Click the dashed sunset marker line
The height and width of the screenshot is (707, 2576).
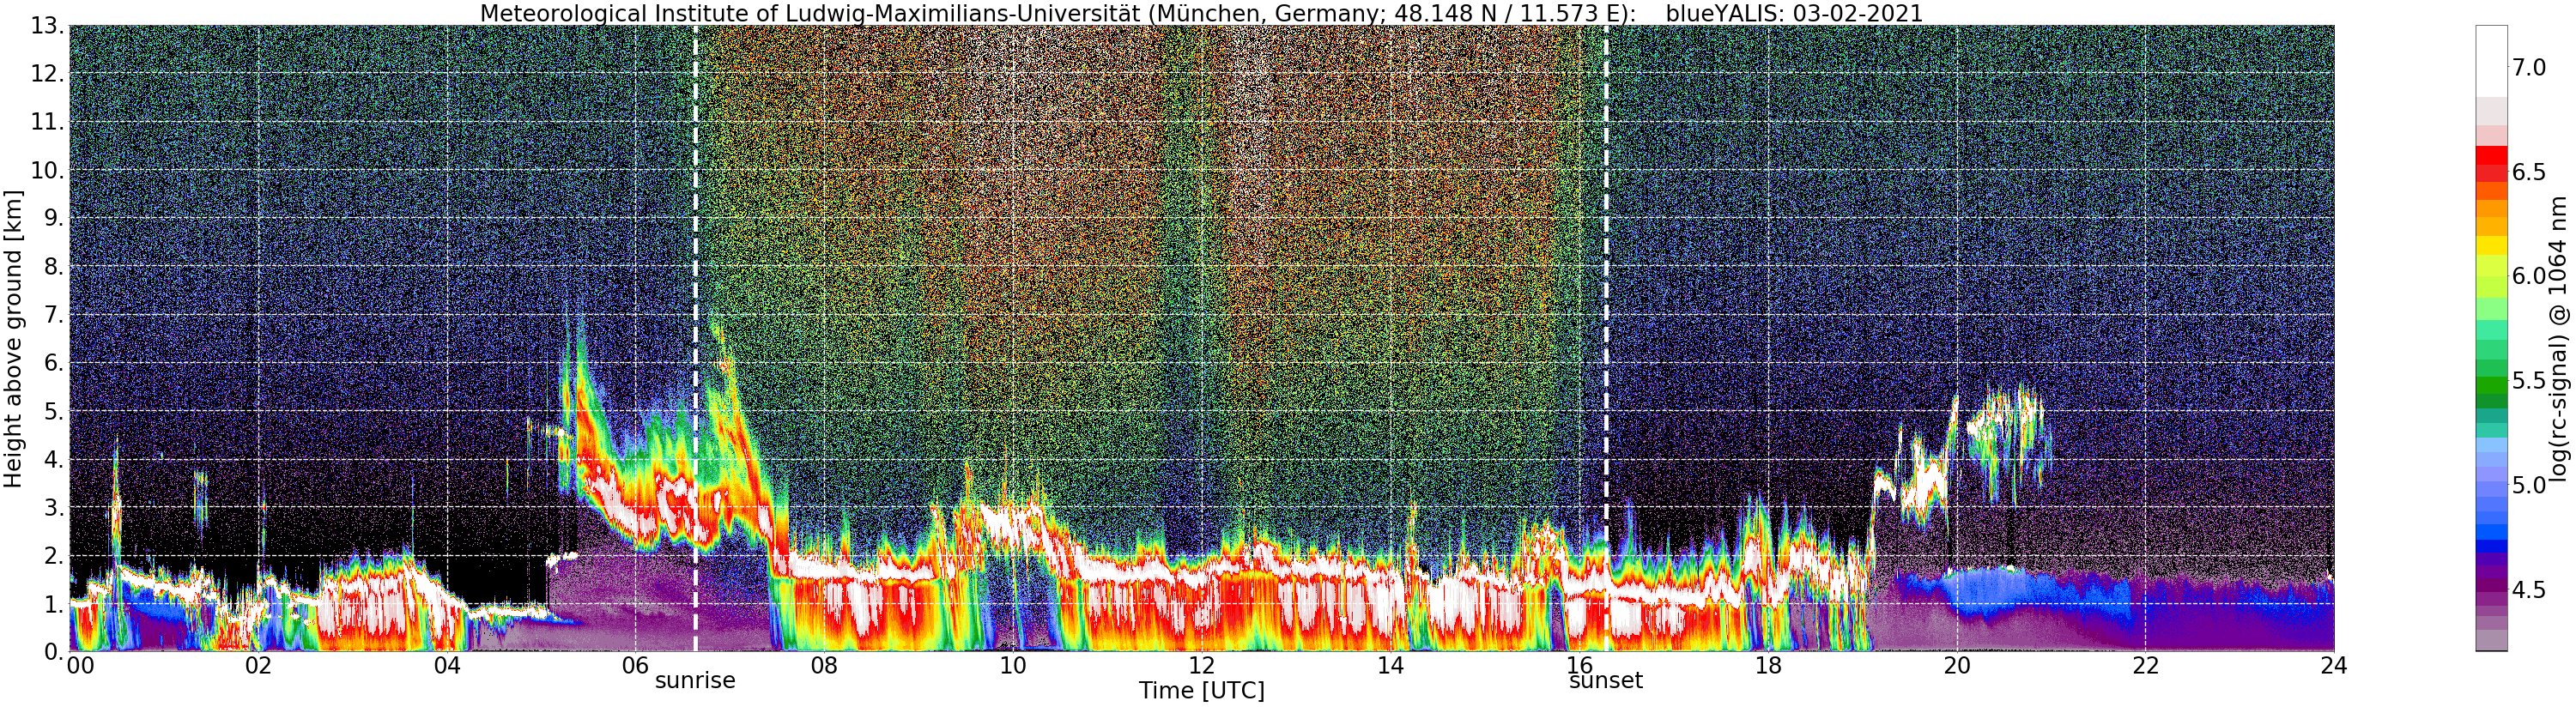click(x=1606, y=339)
